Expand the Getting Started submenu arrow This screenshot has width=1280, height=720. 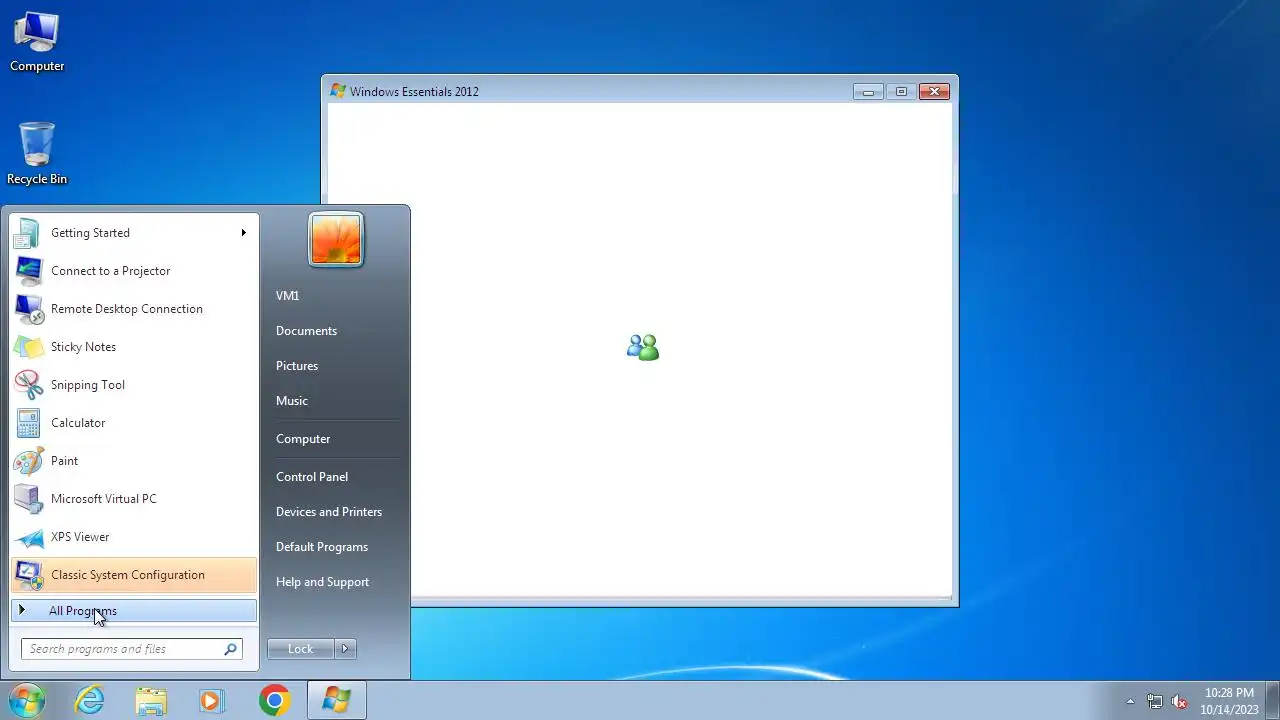243,233
